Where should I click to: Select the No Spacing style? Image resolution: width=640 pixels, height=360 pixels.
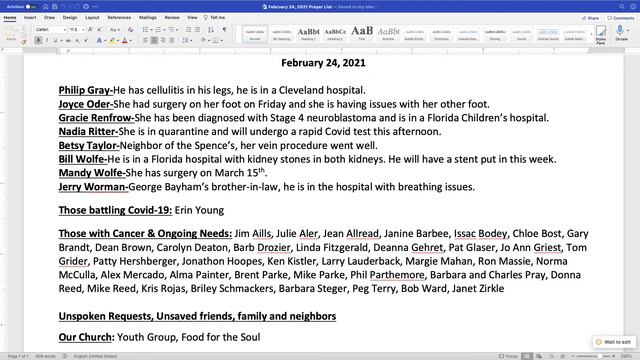point(282,34)
